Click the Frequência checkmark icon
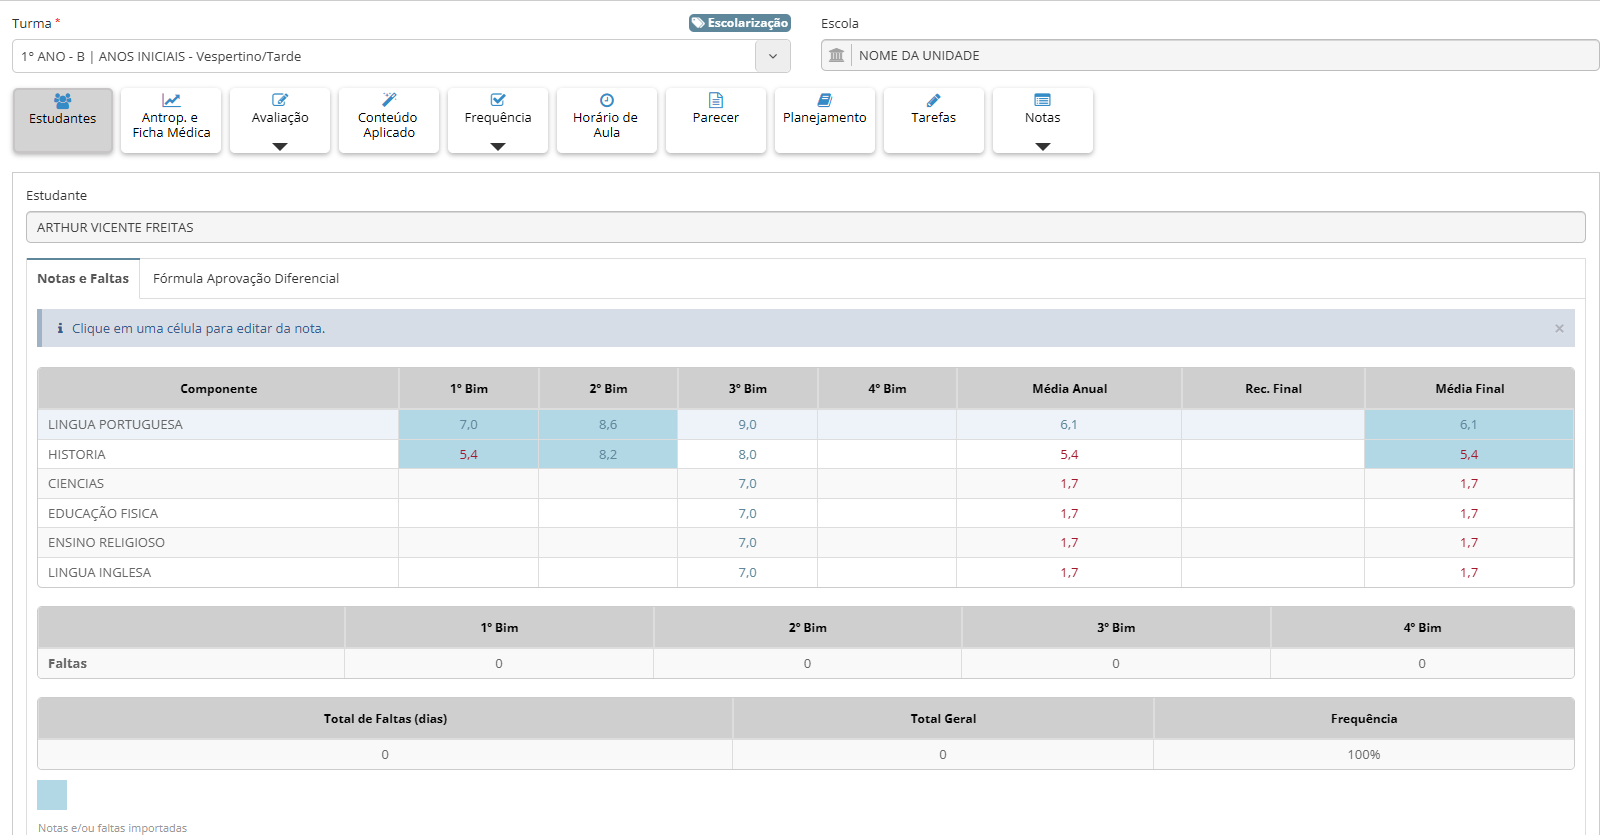The width and height of the screenshot is (1600, 835). point(498,100)
